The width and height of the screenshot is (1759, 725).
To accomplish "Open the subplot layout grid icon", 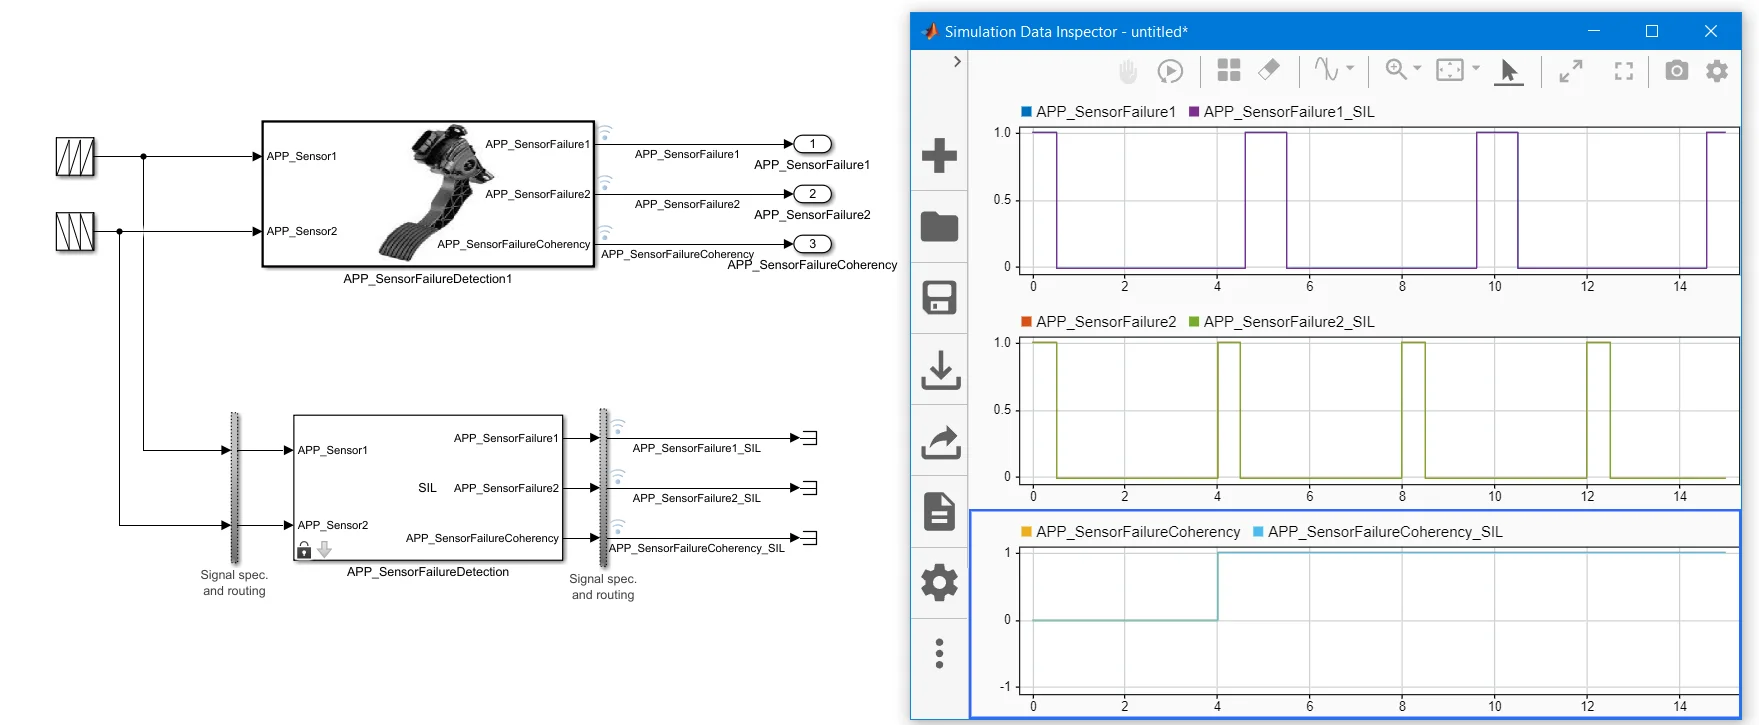I will coord(1229,69).
